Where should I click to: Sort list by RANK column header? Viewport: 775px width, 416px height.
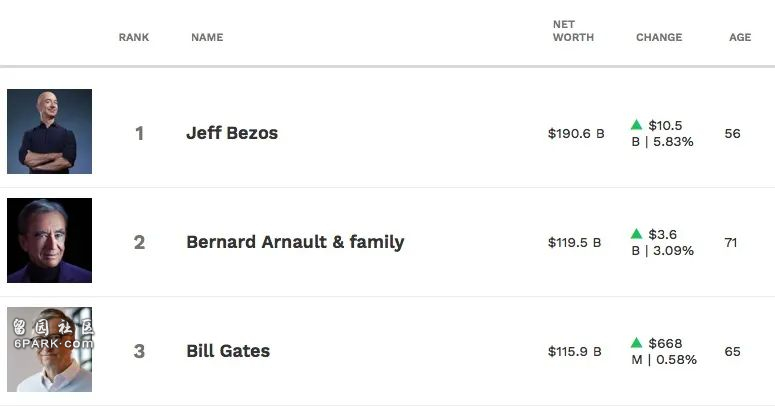pyautogui.click(x=134, y=38)
